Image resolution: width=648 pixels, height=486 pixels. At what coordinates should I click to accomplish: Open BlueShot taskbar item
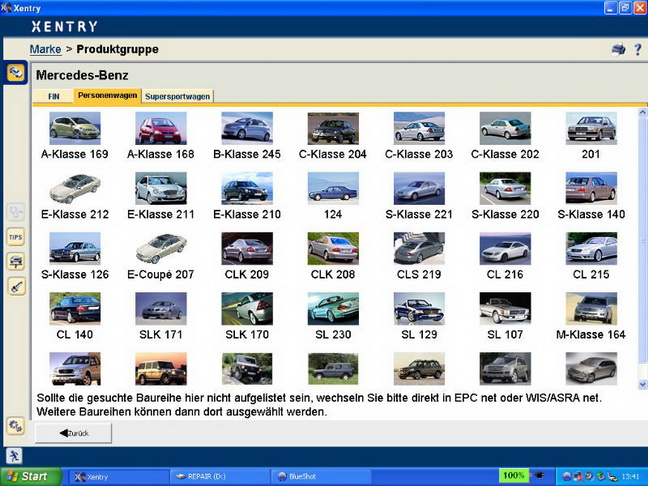coord(320,477)
